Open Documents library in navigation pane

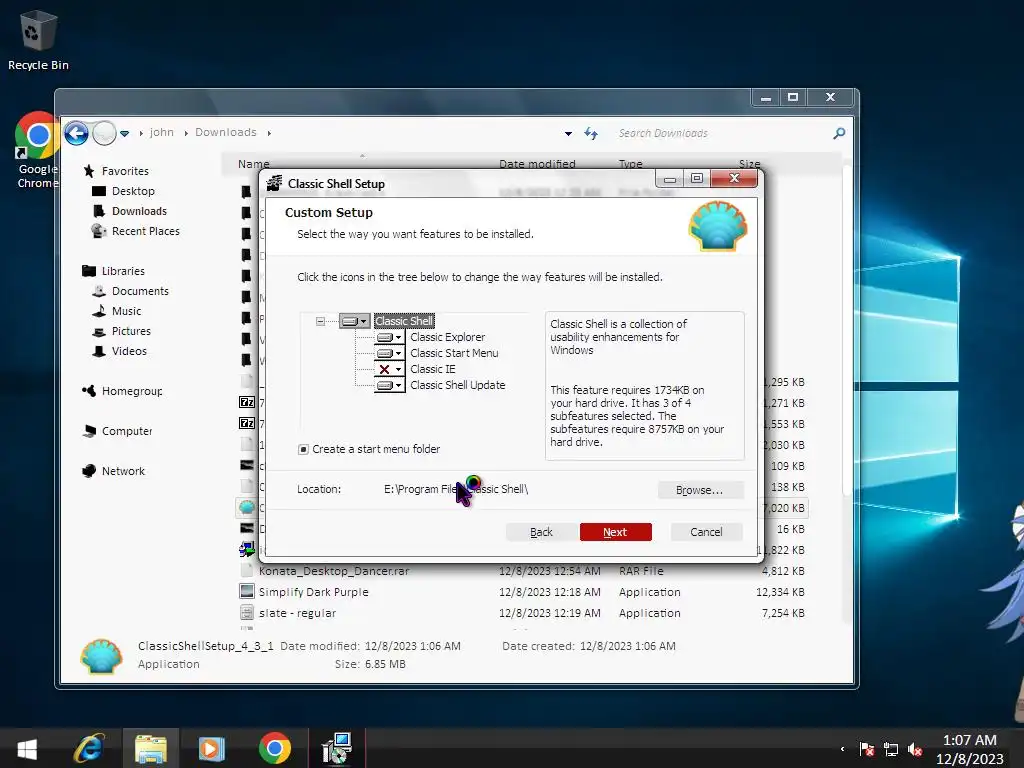pyautogui.click(x=140, y=291)
